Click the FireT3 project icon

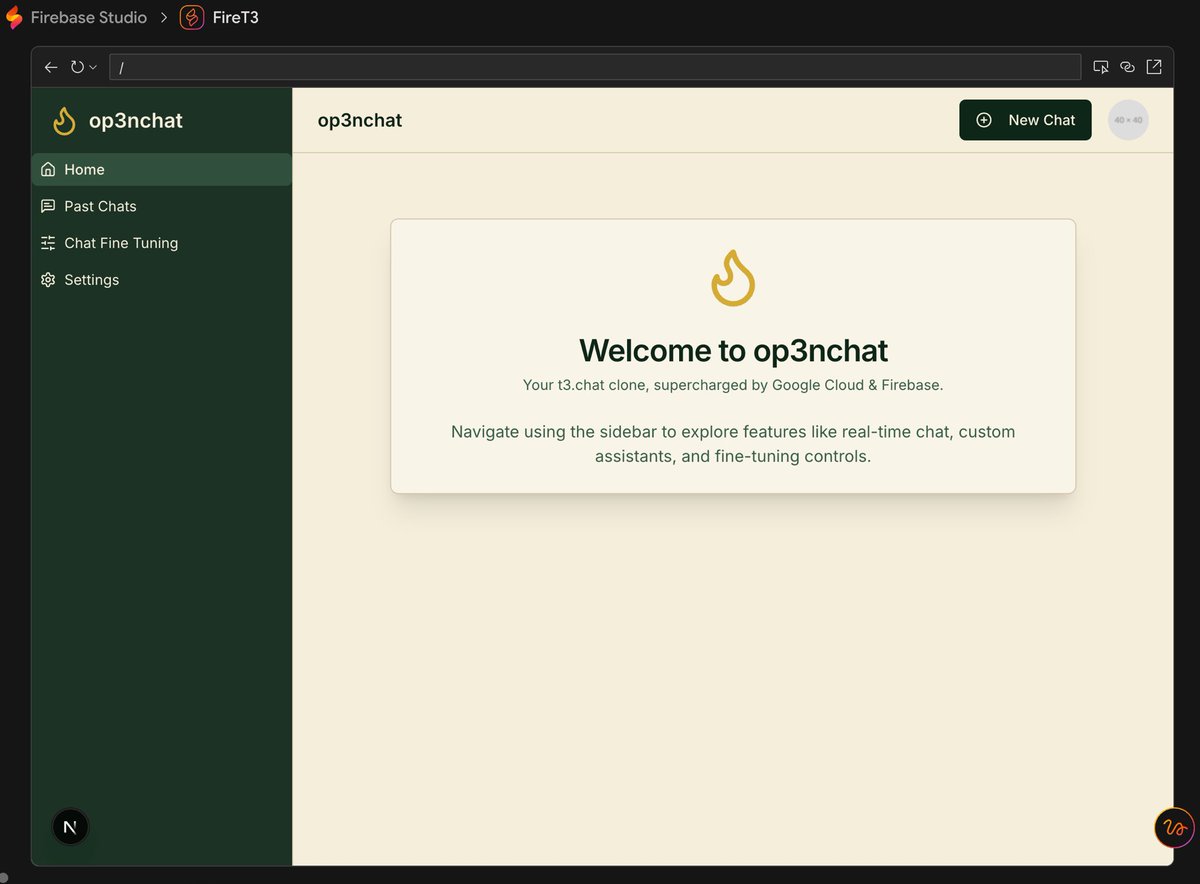tap(192, 17)
